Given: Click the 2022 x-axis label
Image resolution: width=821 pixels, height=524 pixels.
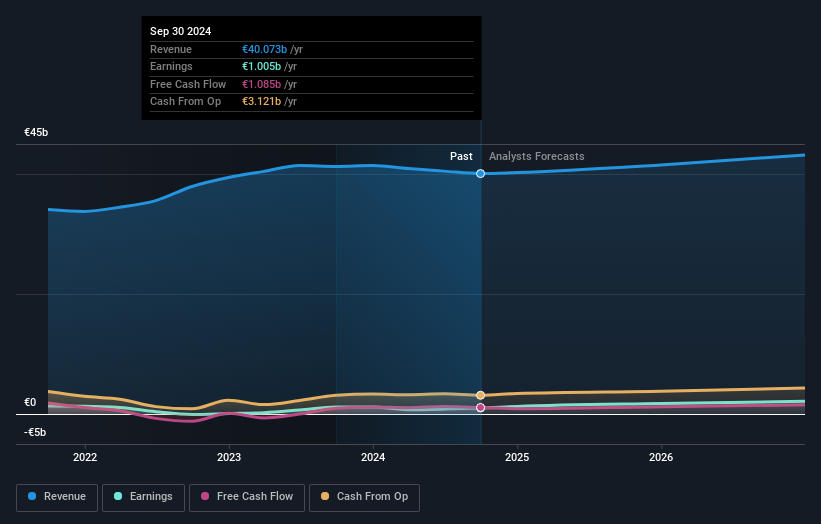Looking at the screenshot, I should click(x=85, y=457).
